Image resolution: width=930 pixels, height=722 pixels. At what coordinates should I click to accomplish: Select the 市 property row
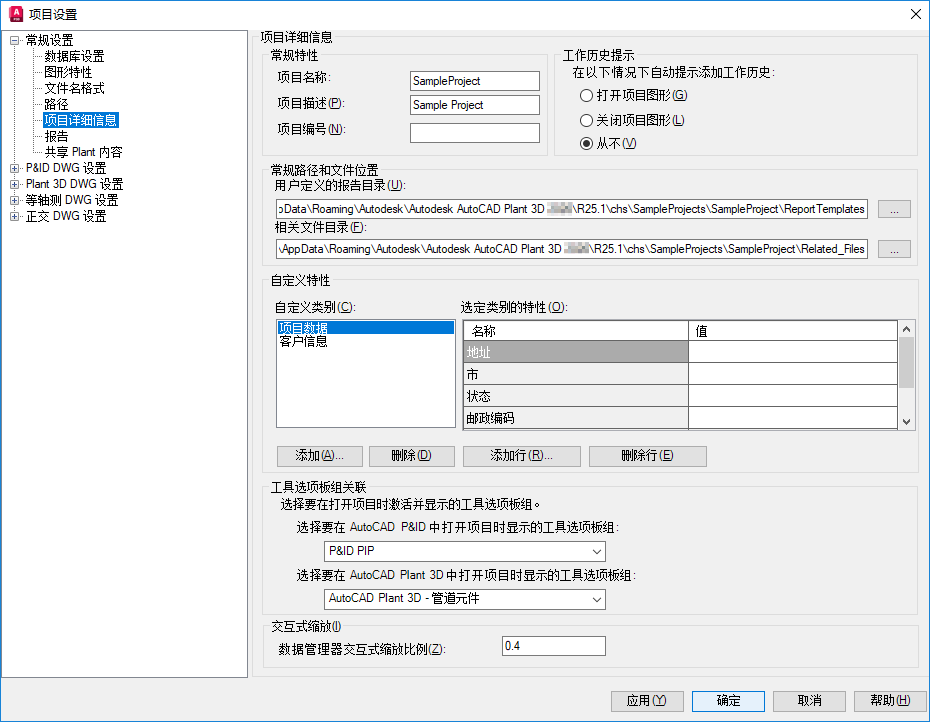(575, 374)
